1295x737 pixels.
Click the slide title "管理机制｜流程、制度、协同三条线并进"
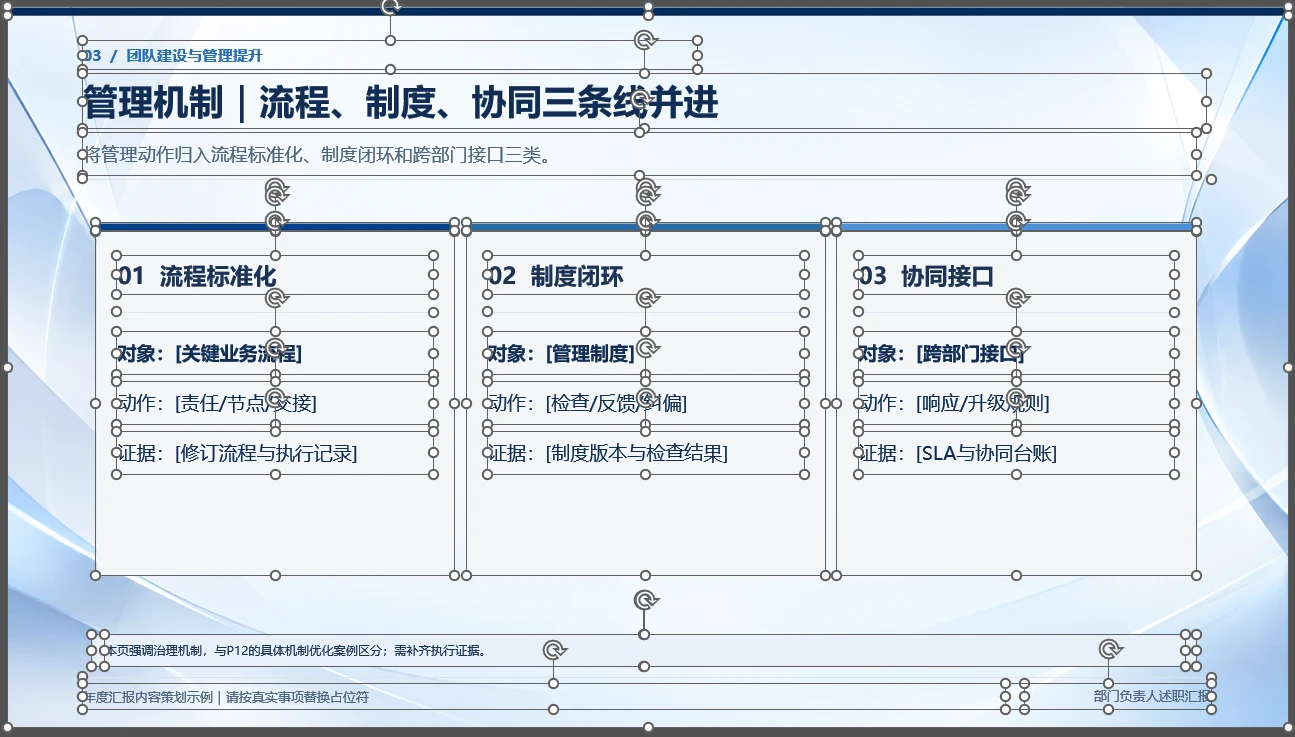[x=400, y=103]
